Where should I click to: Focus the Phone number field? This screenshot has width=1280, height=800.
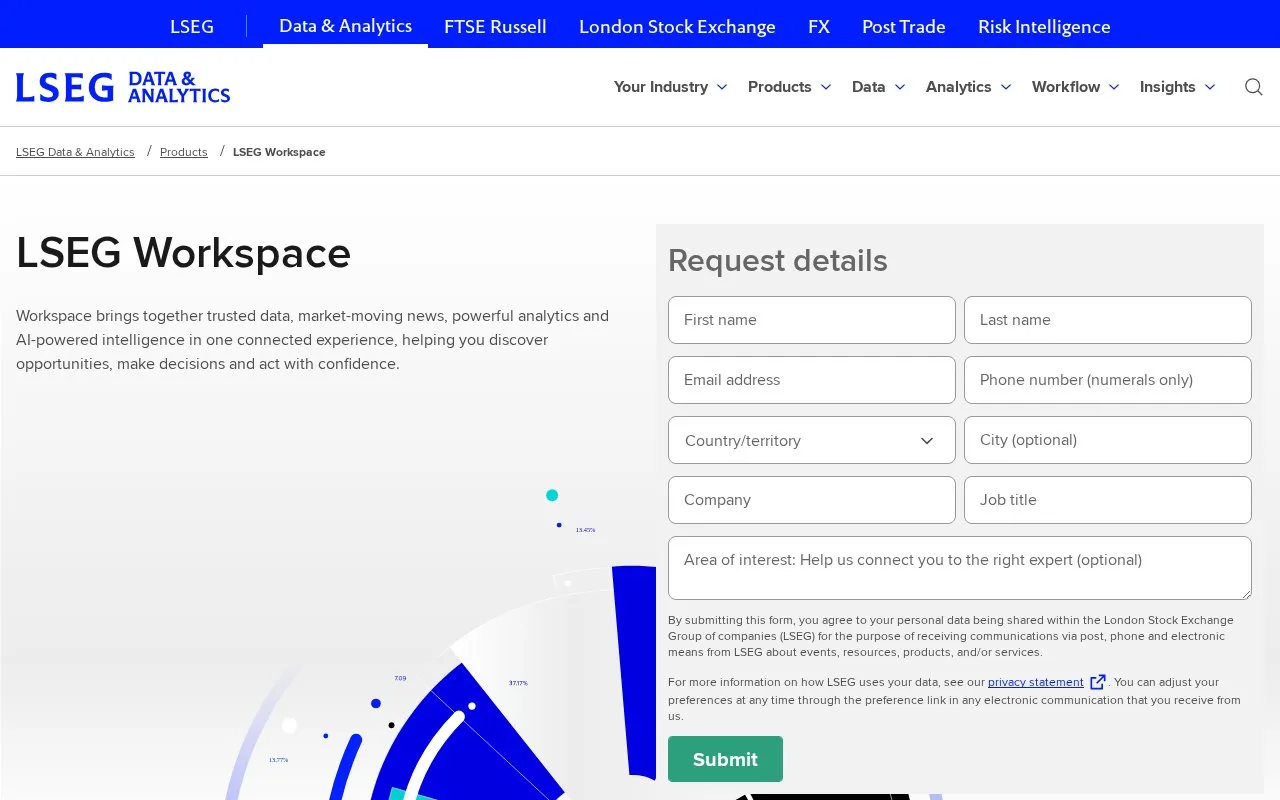1107,380
